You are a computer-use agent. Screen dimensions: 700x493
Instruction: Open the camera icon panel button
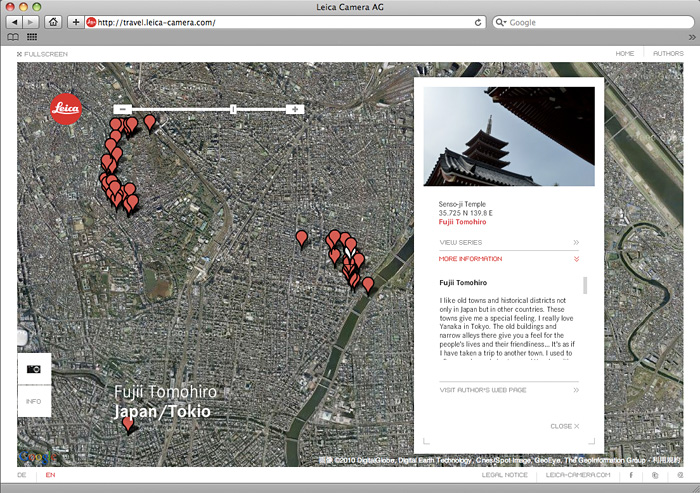tap(34, 369)
